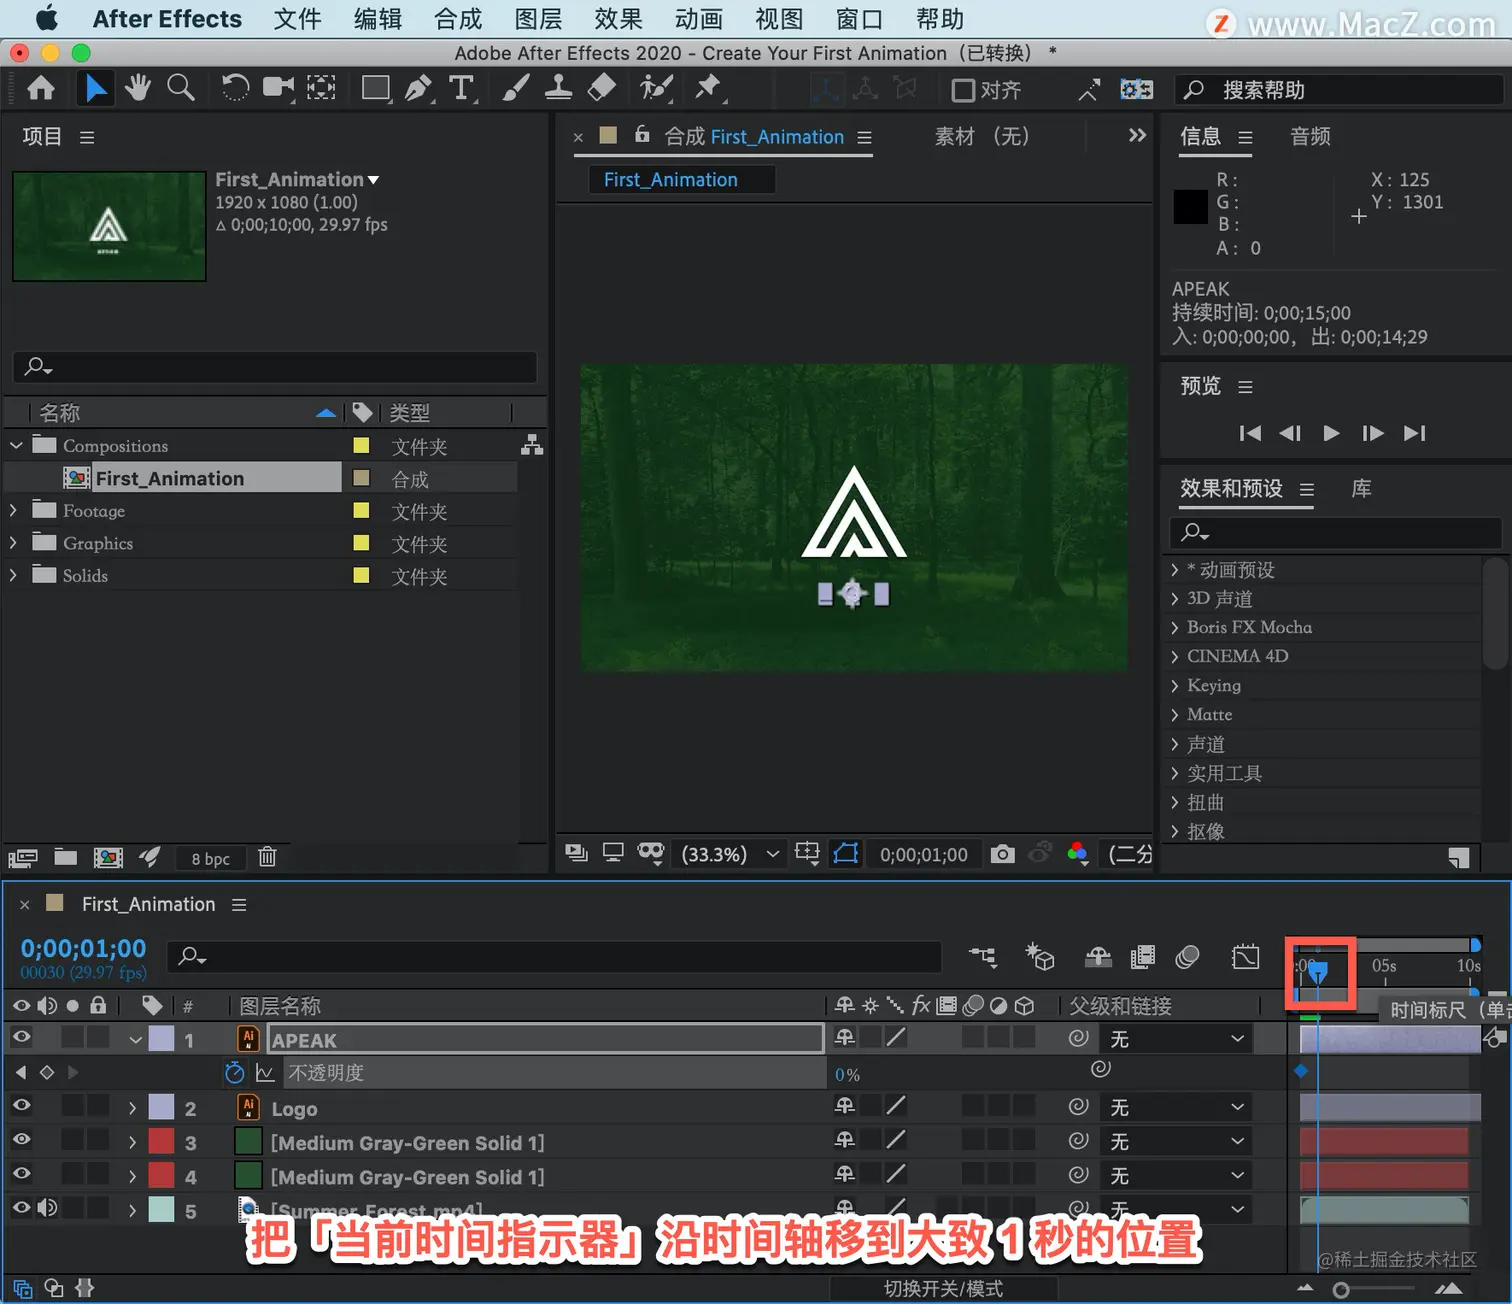The width and height of the screenshot is (1512, 1304).
Task: Click the timeline zoom slider
Action: point(1340,1290)
